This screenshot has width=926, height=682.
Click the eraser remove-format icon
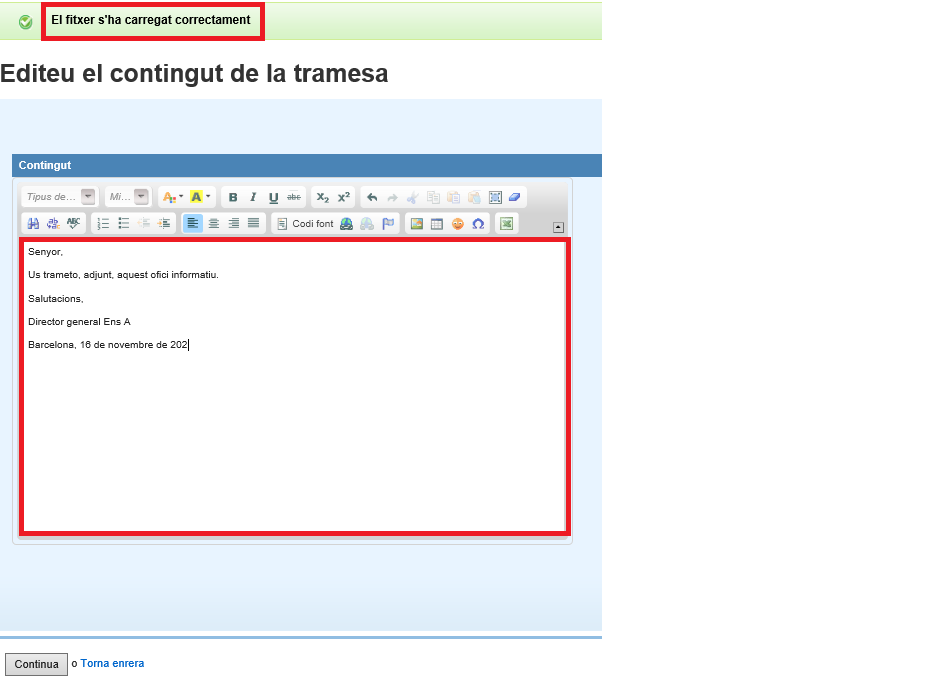pyautogui.click(x=514, y=198)
